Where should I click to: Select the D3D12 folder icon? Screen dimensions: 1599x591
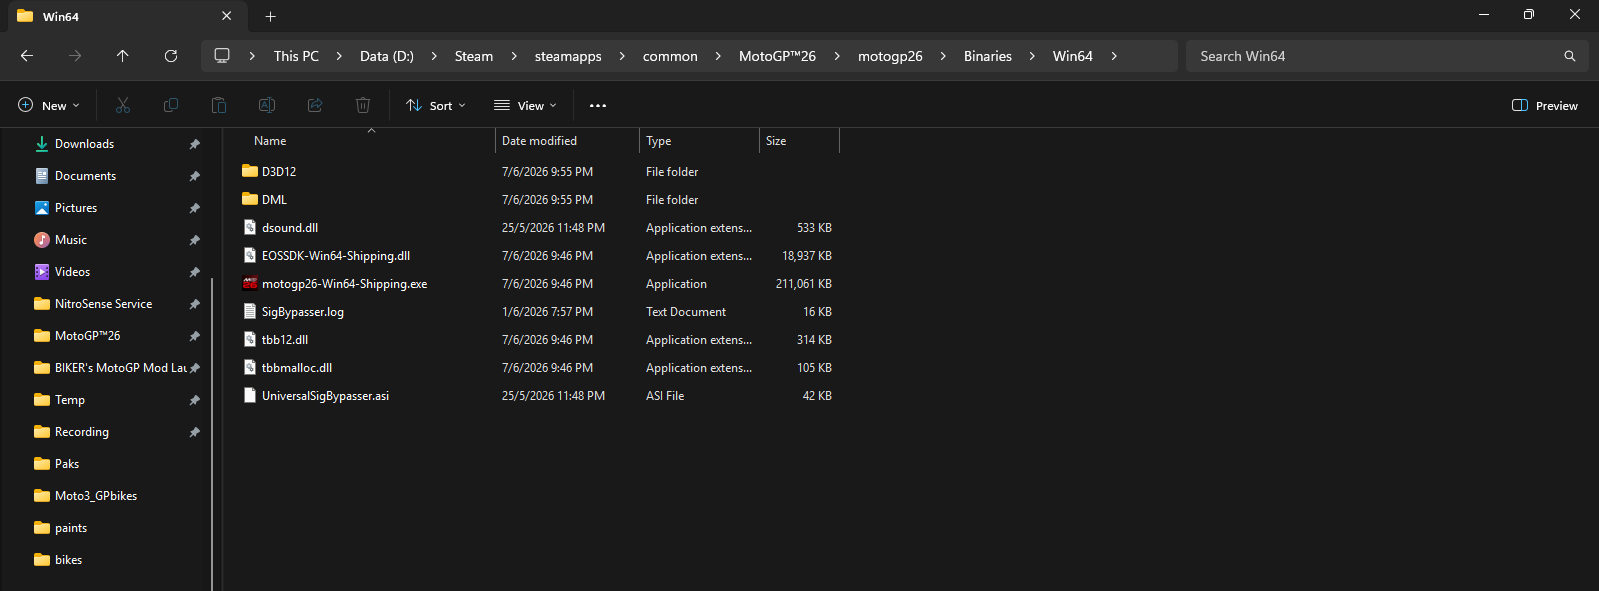[x=250, y=171]
